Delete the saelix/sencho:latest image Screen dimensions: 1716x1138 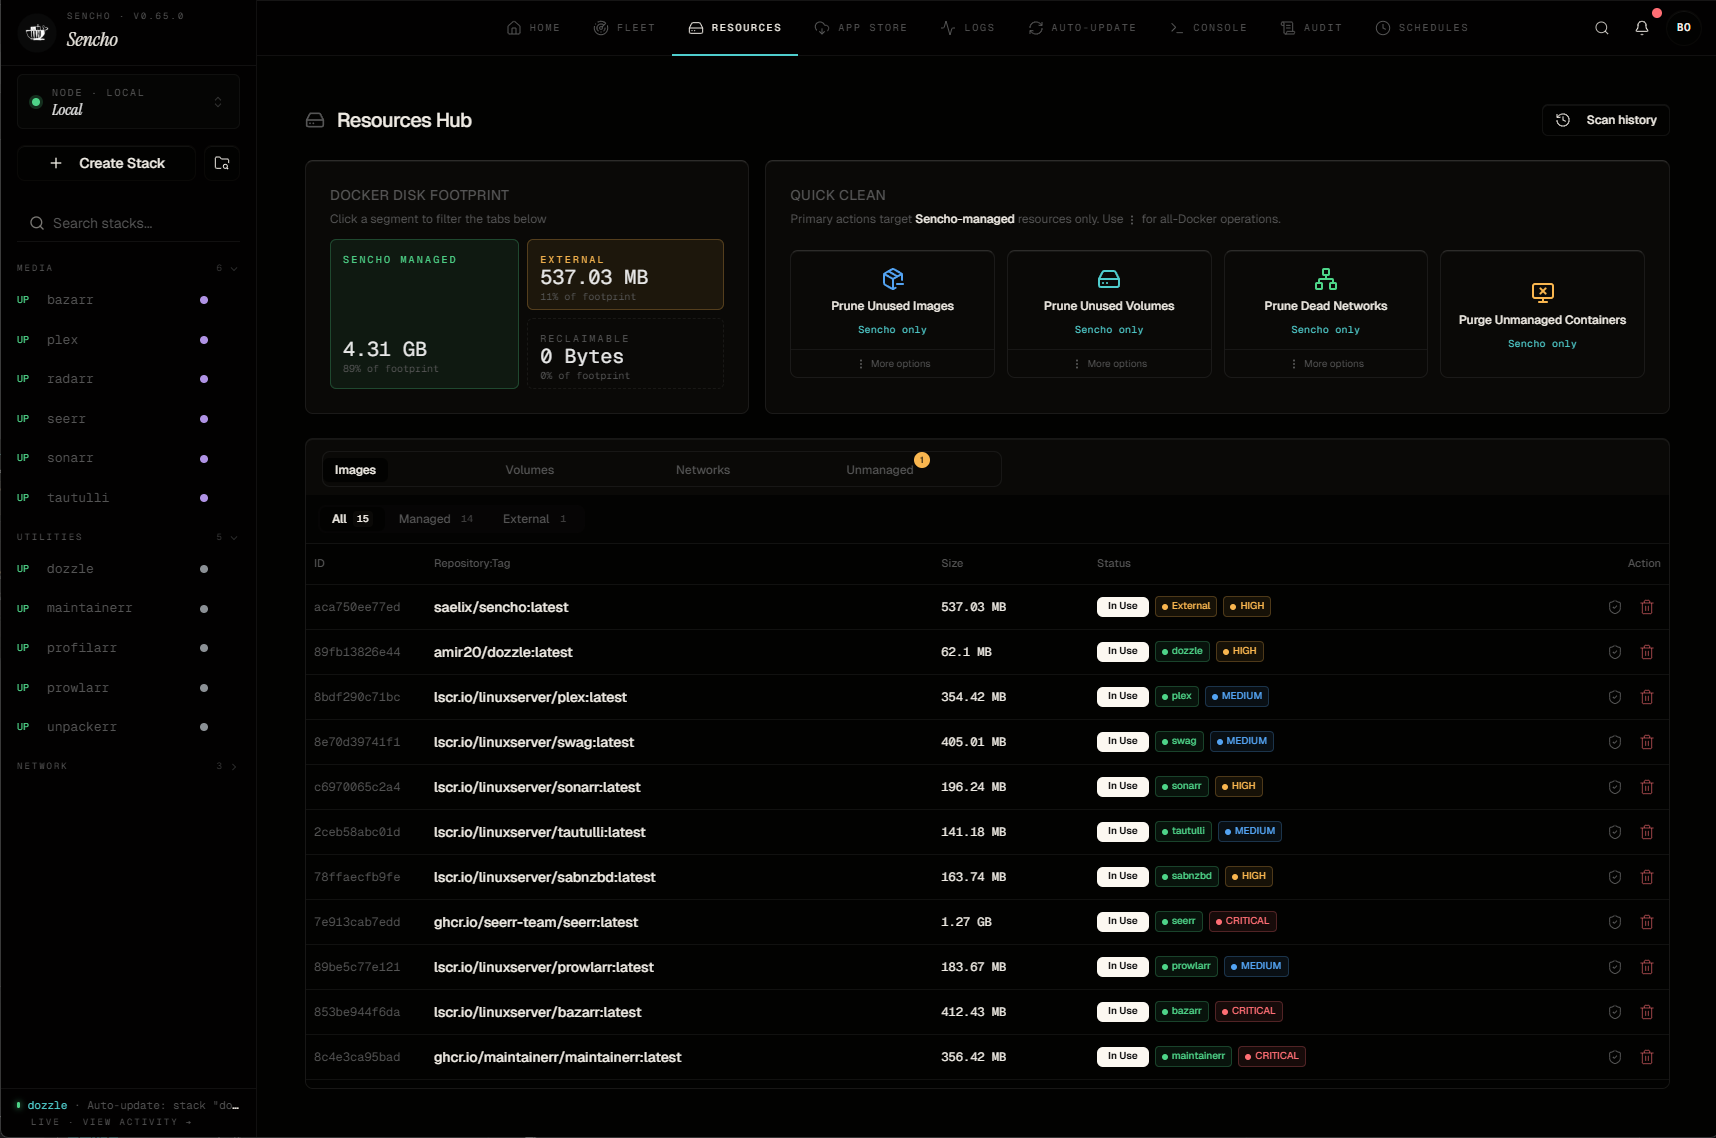(x=1647, y=607)
